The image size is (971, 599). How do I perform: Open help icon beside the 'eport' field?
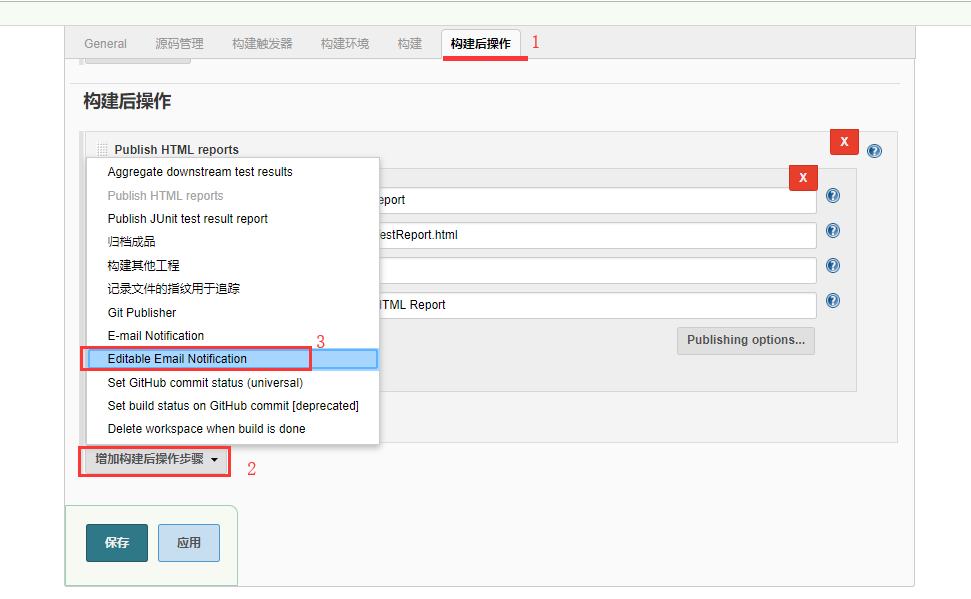tap(833, 196)
